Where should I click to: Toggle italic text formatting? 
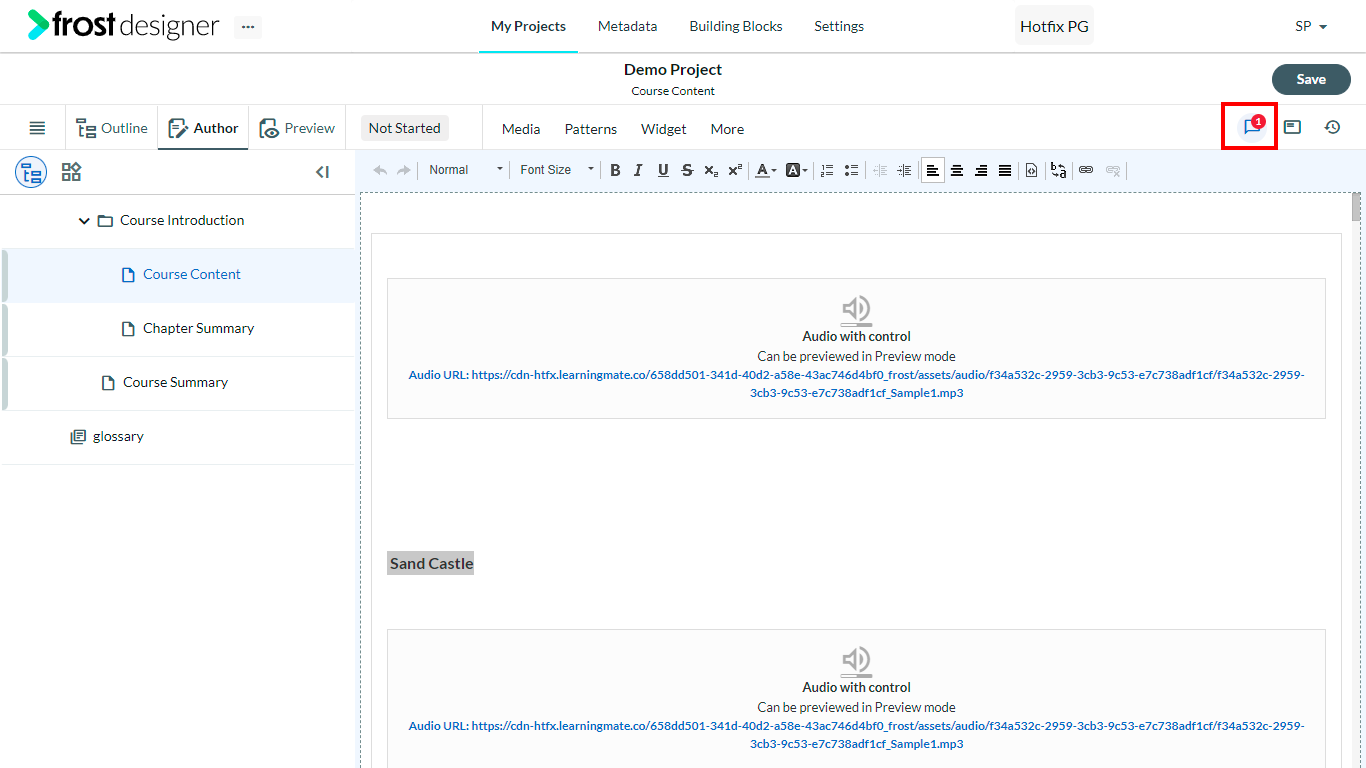coord(638,170)
